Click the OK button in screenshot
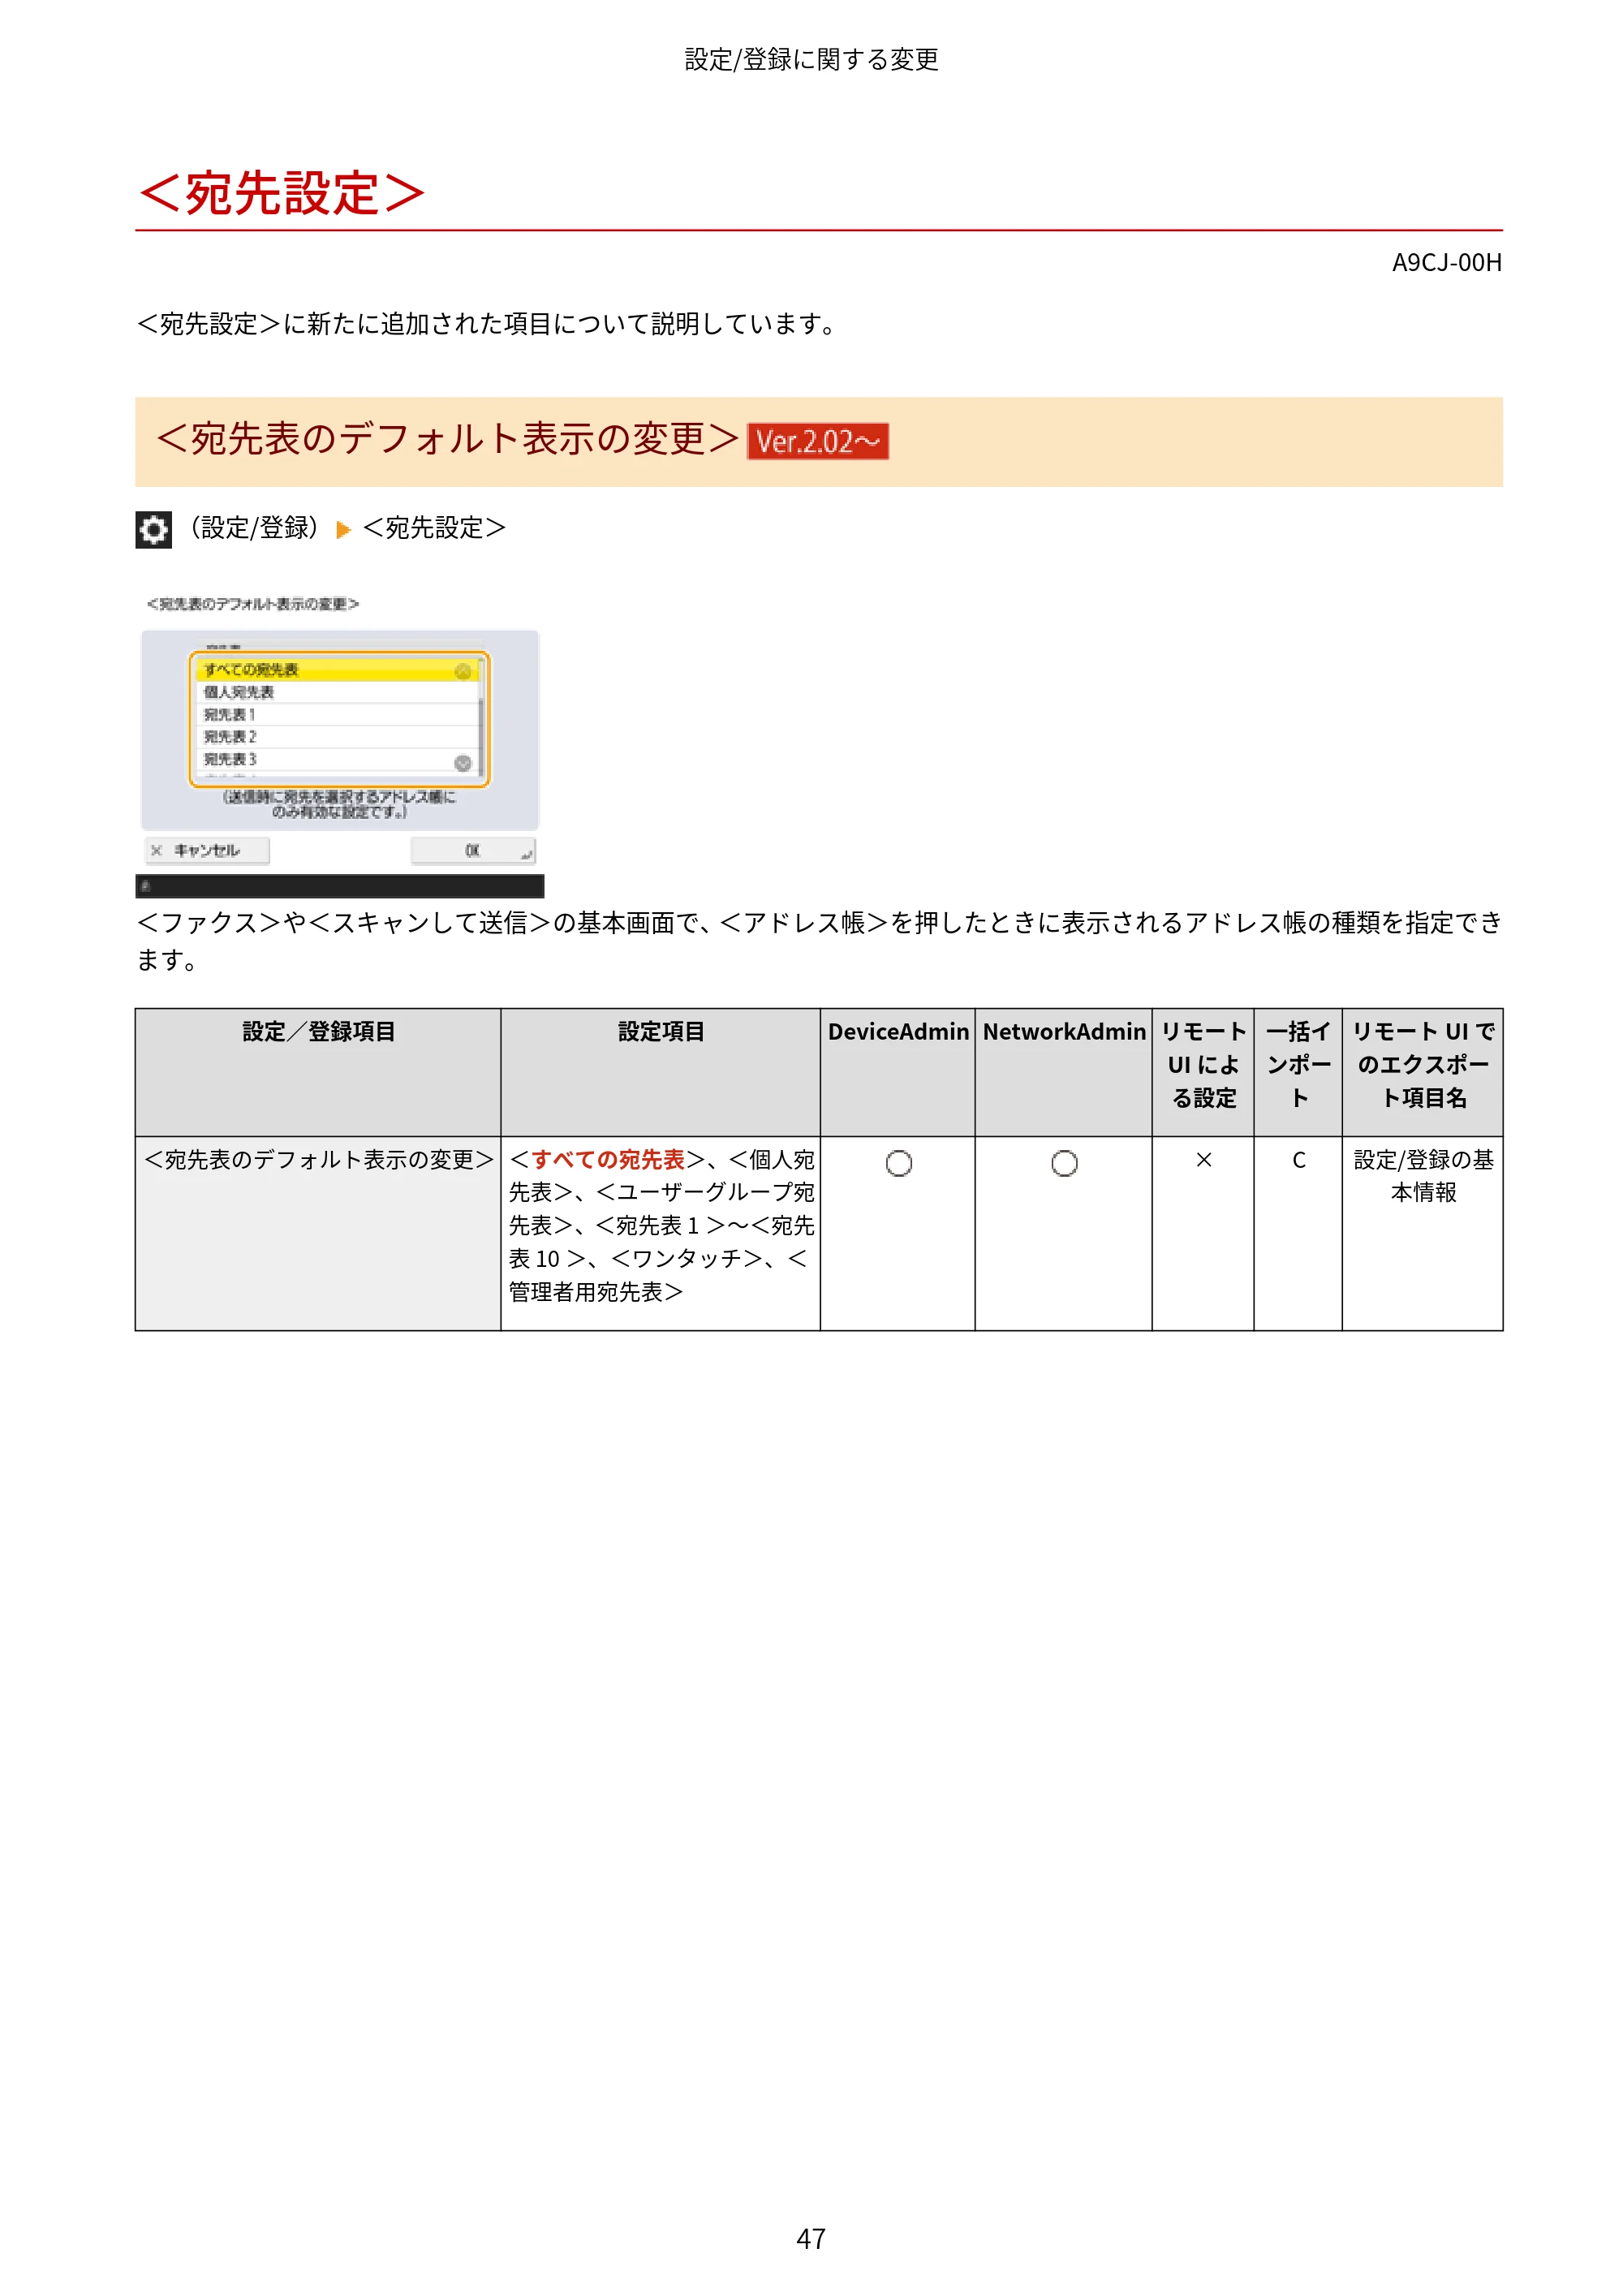The height and width of the screenshot is (2296, 1623). [473, 850]
